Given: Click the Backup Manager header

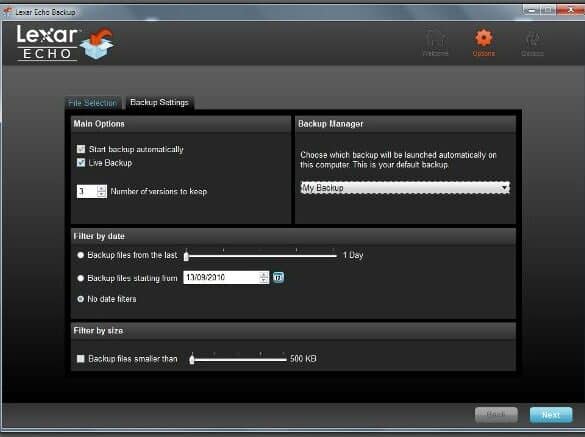Looking at the screenshot, I should [406, 124].
